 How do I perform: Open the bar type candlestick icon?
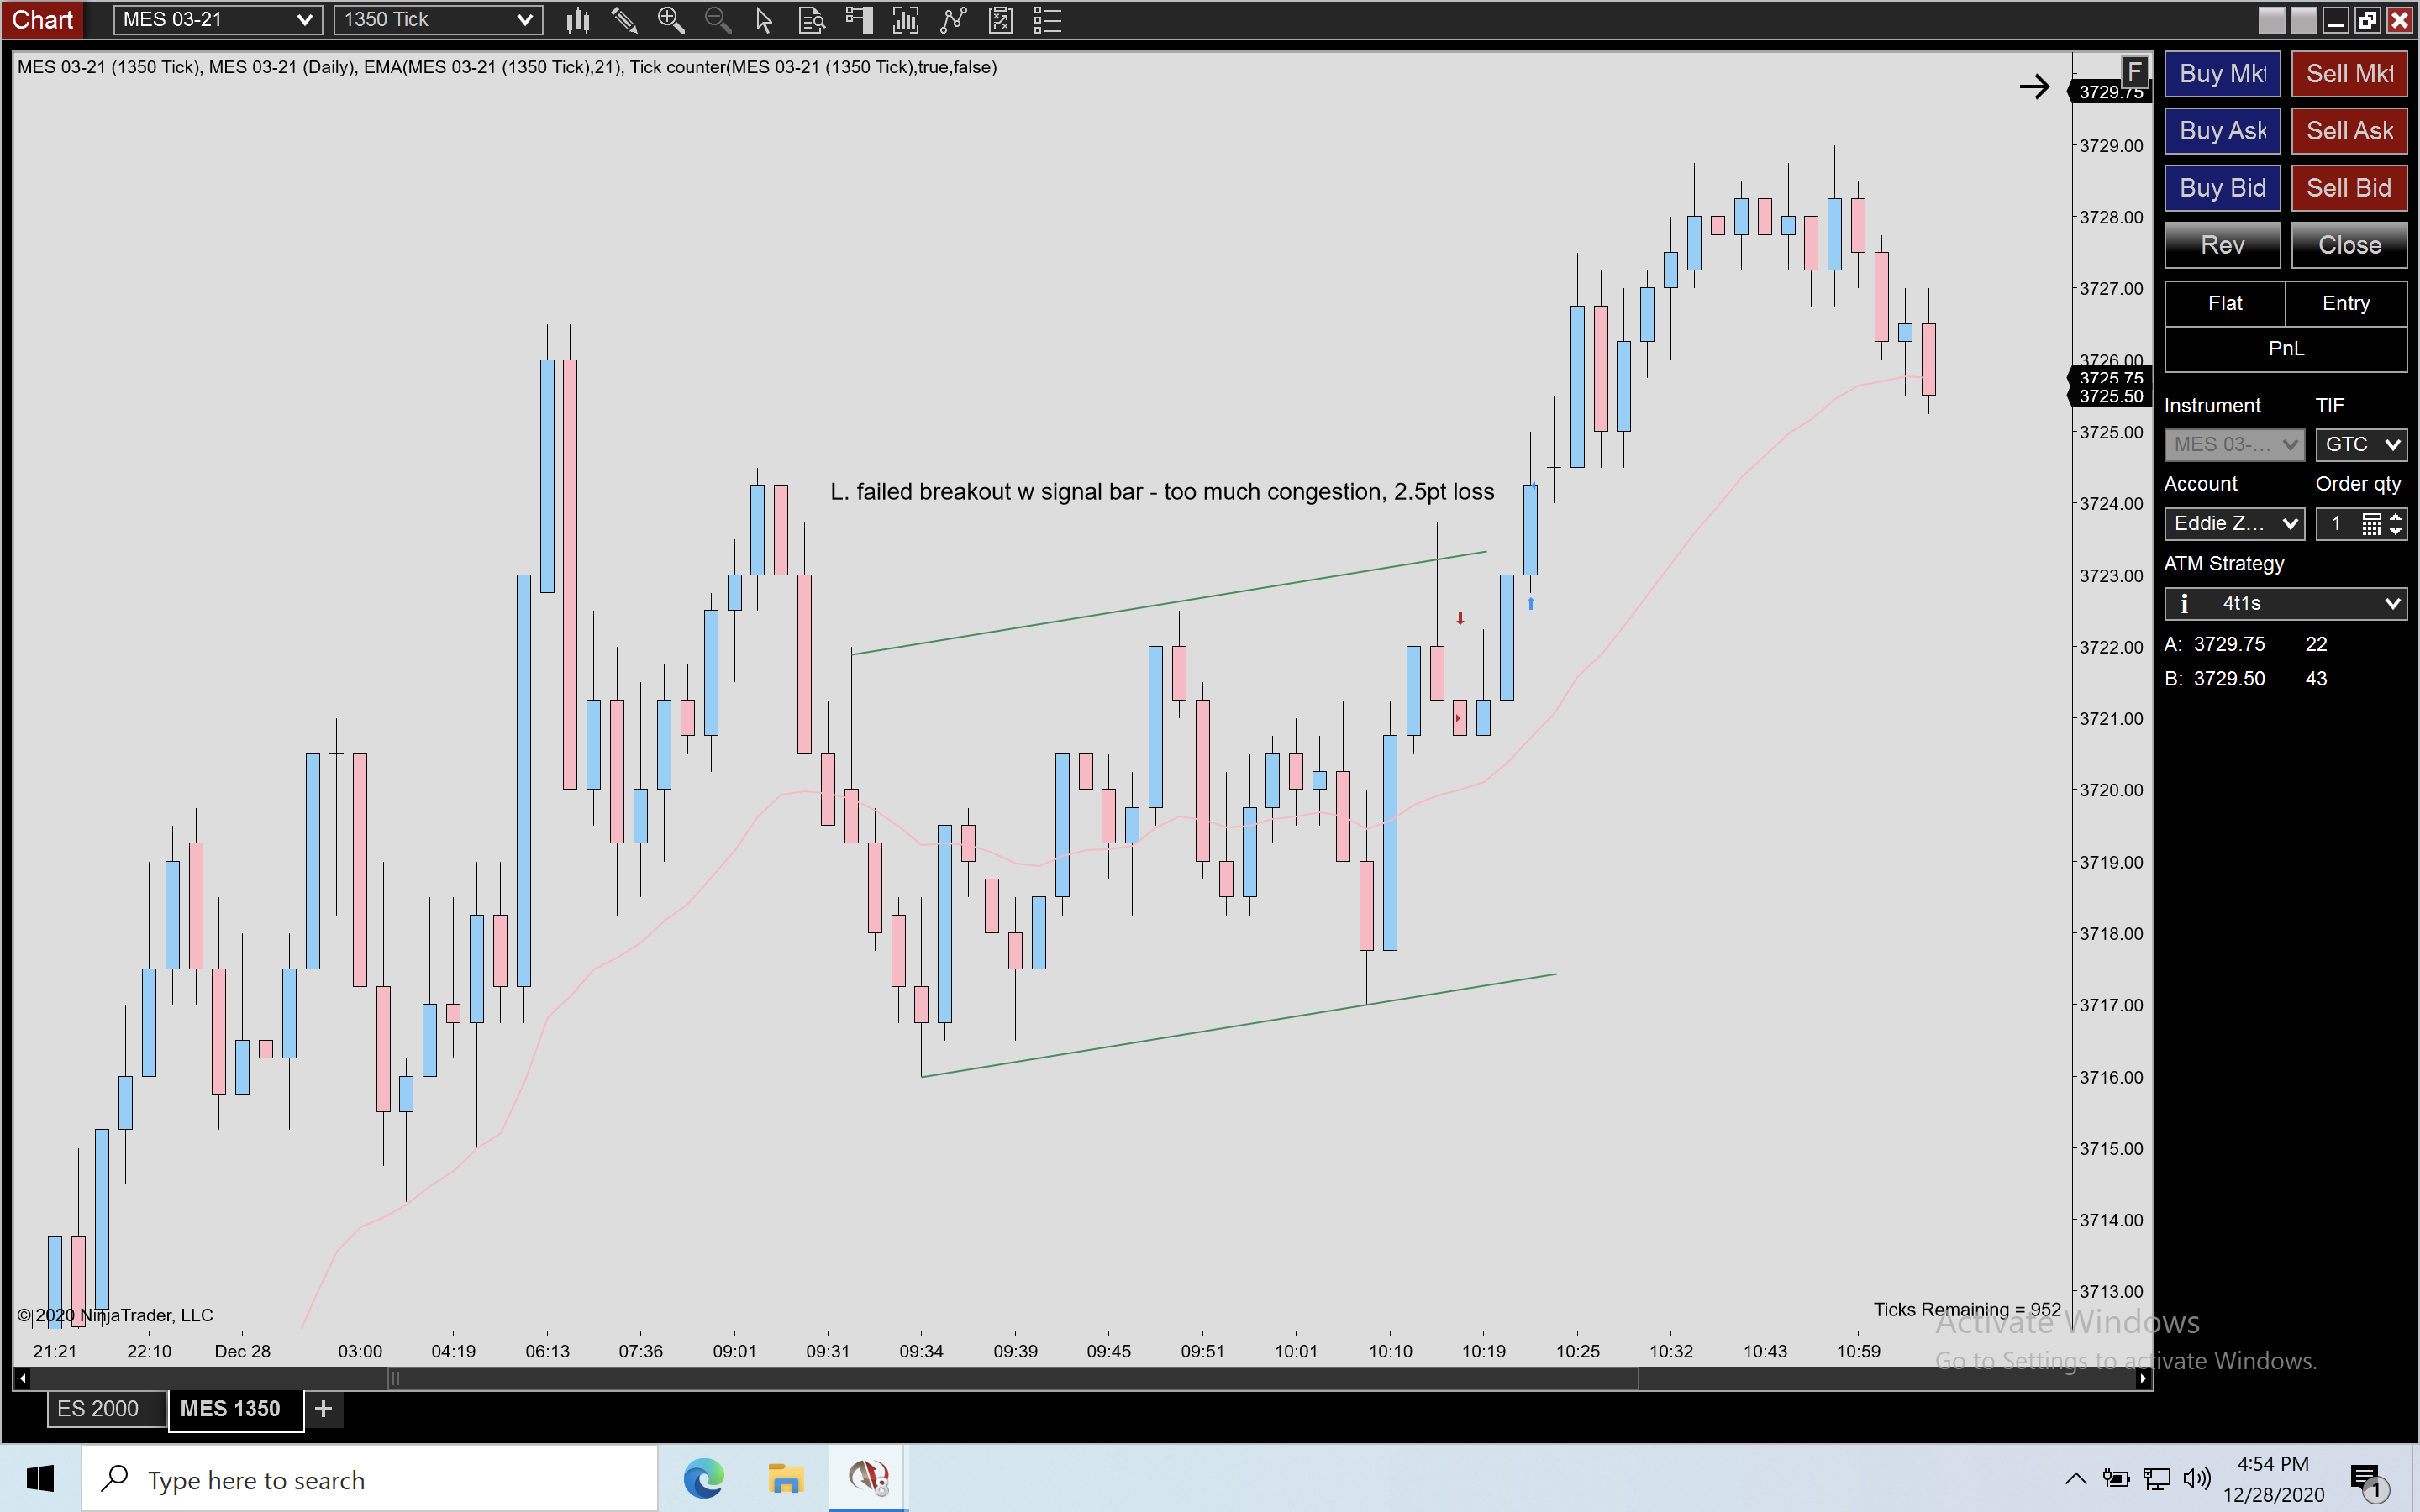click(x=577, y=20)
